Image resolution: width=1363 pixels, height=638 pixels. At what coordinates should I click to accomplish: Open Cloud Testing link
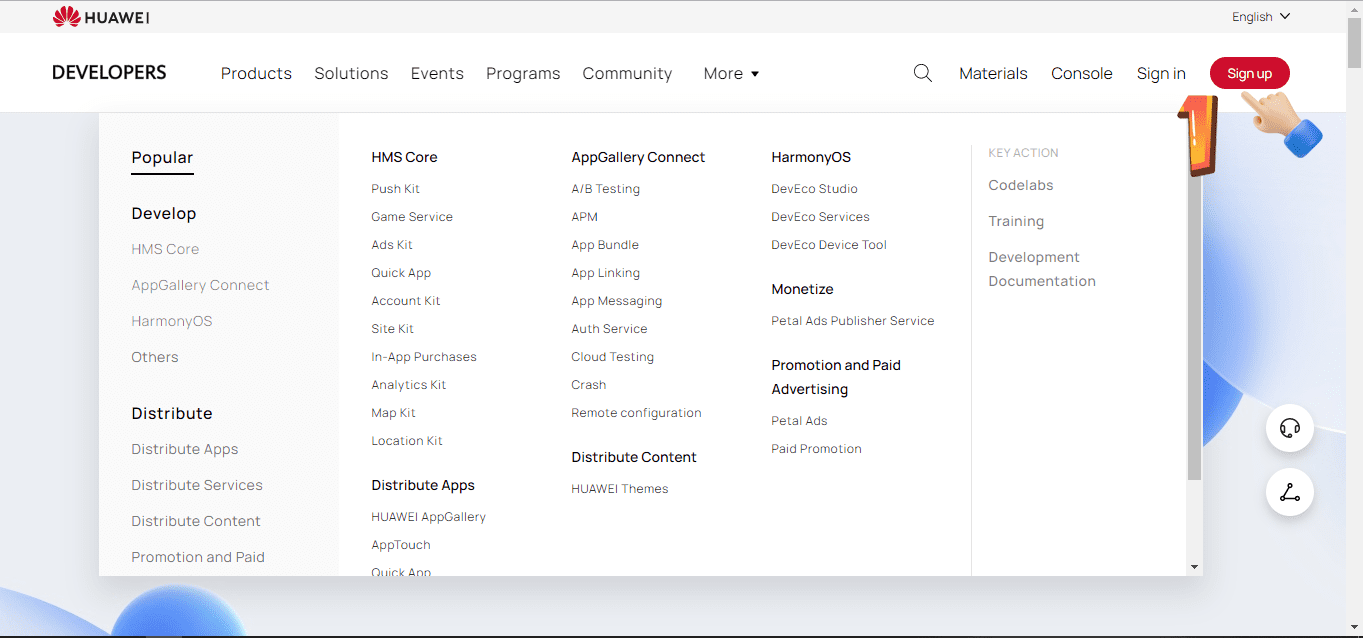click(613, 357)
